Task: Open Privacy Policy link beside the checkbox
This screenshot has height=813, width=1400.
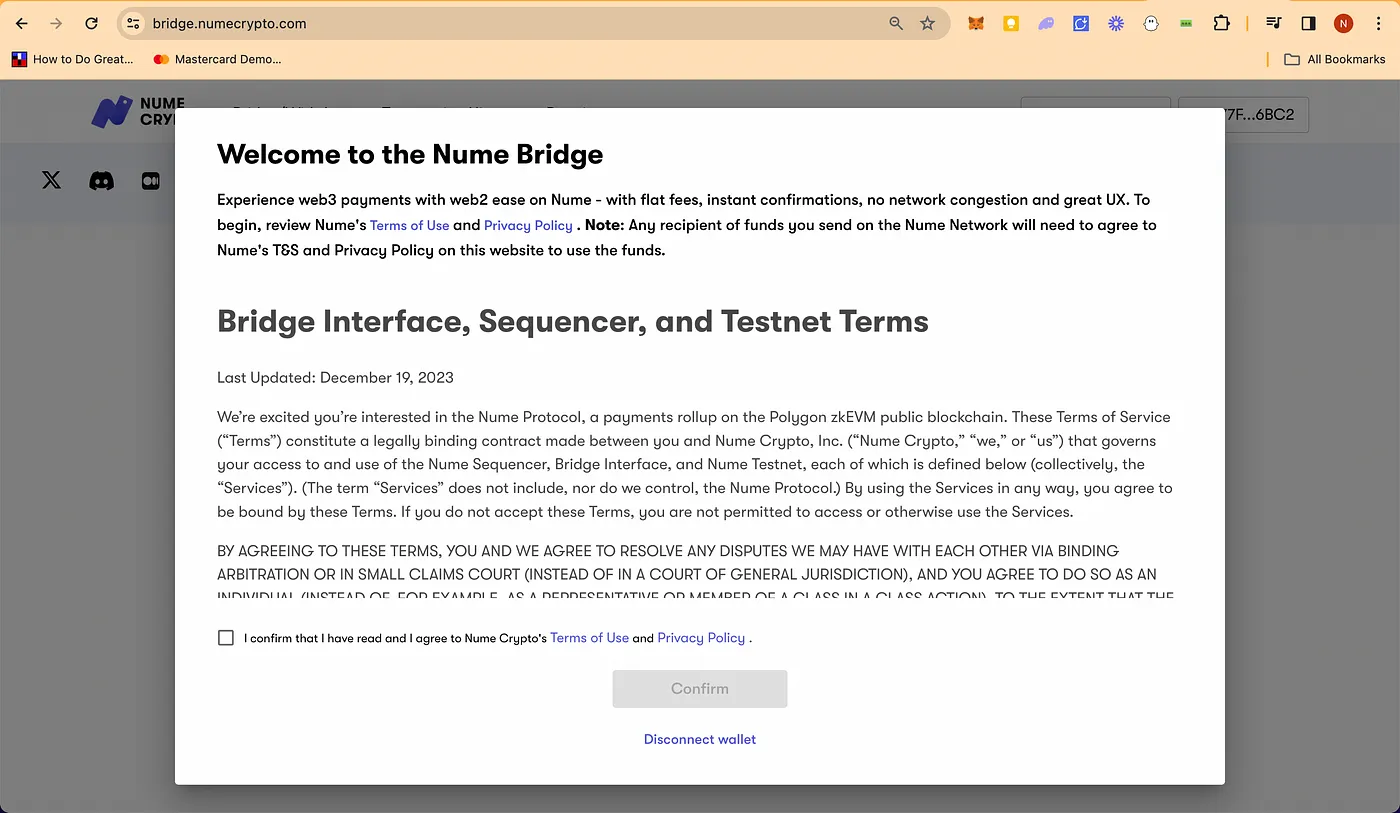Action: pos(701,638)
